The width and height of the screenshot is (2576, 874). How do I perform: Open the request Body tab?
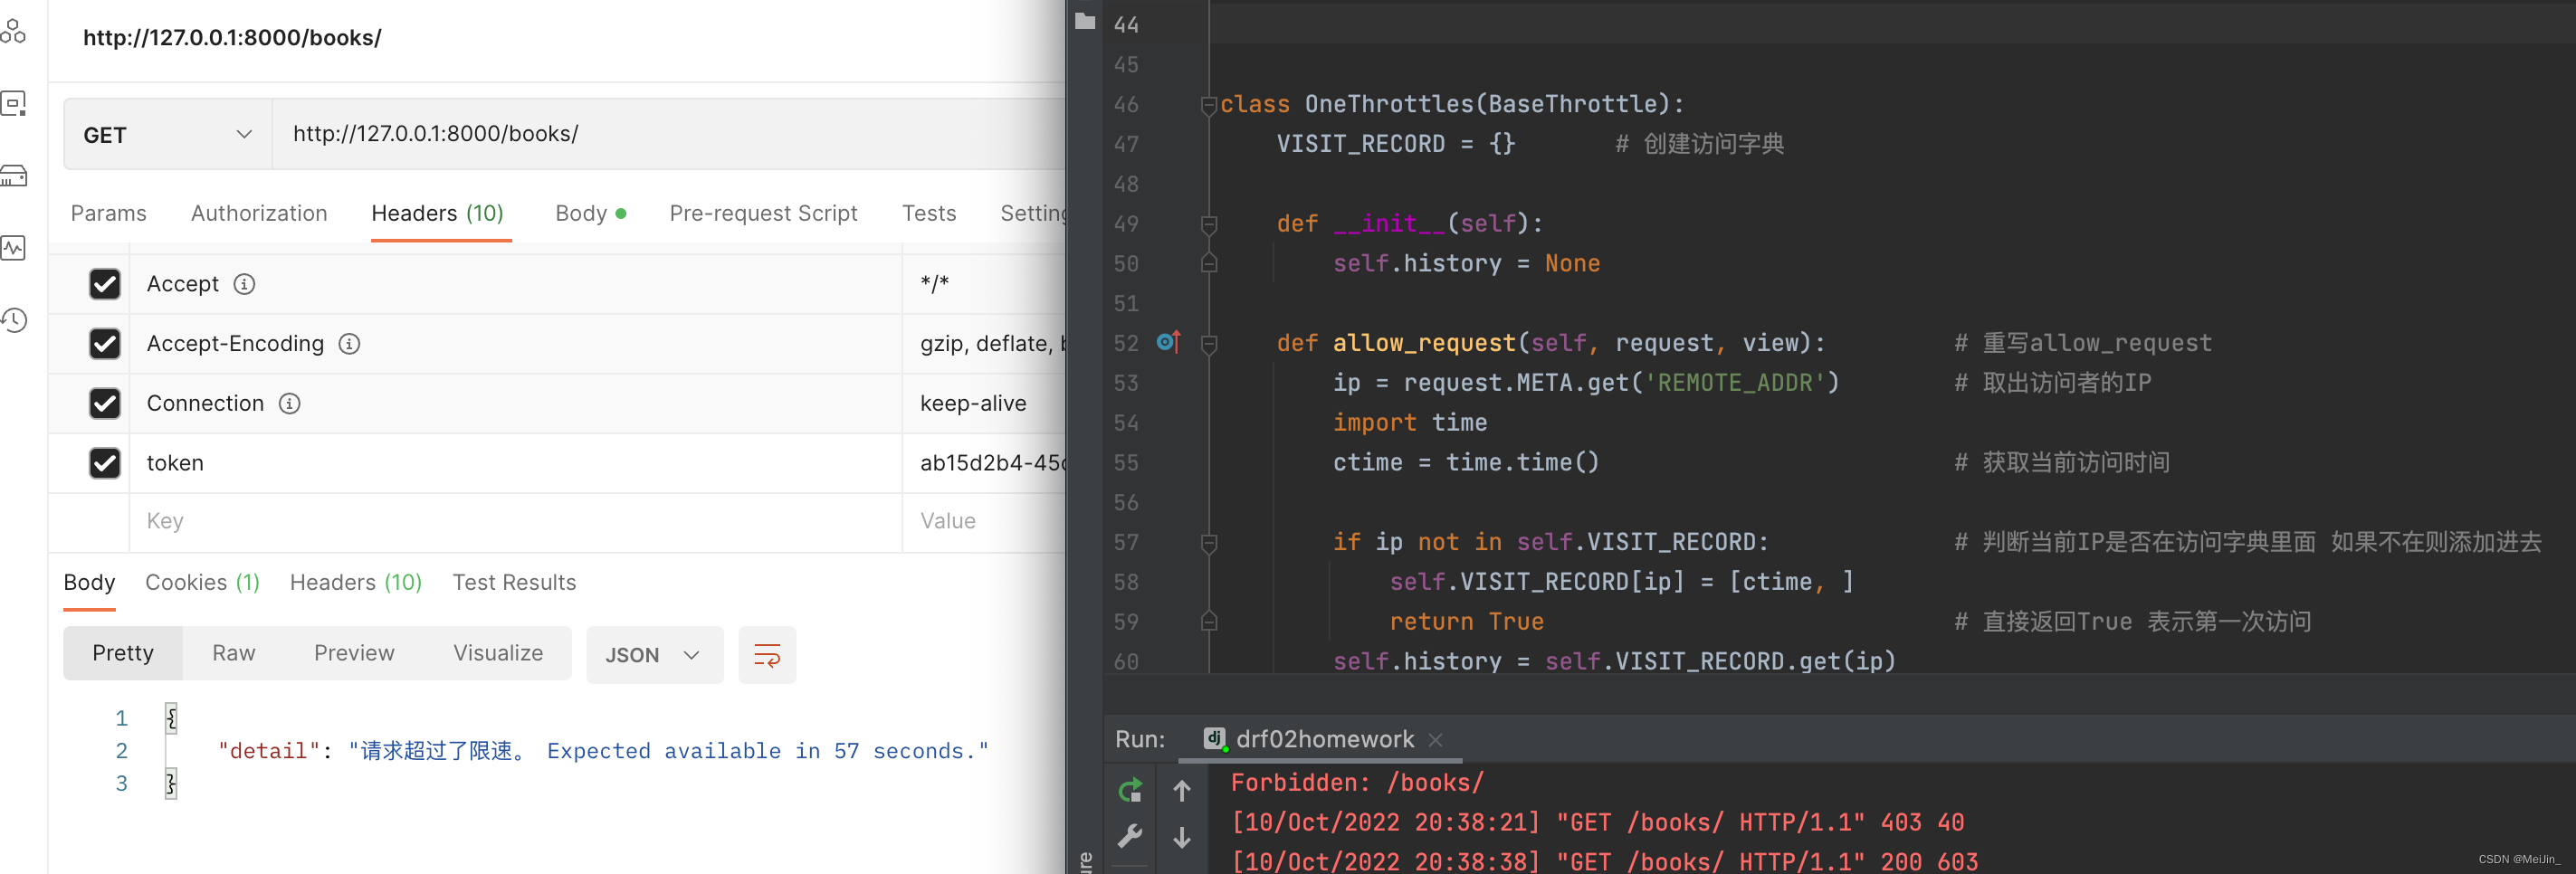click(x=590, y=213)
